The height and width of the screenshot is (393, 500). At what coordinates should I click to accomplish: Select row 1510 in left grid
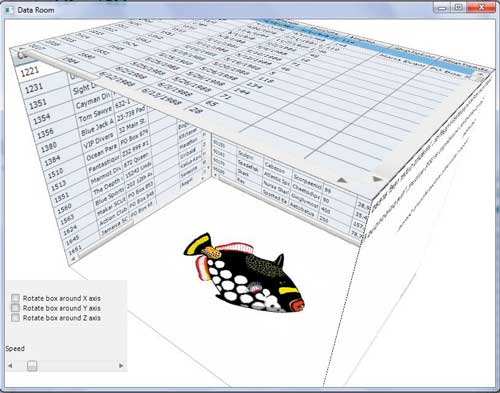tap(55, 172)
